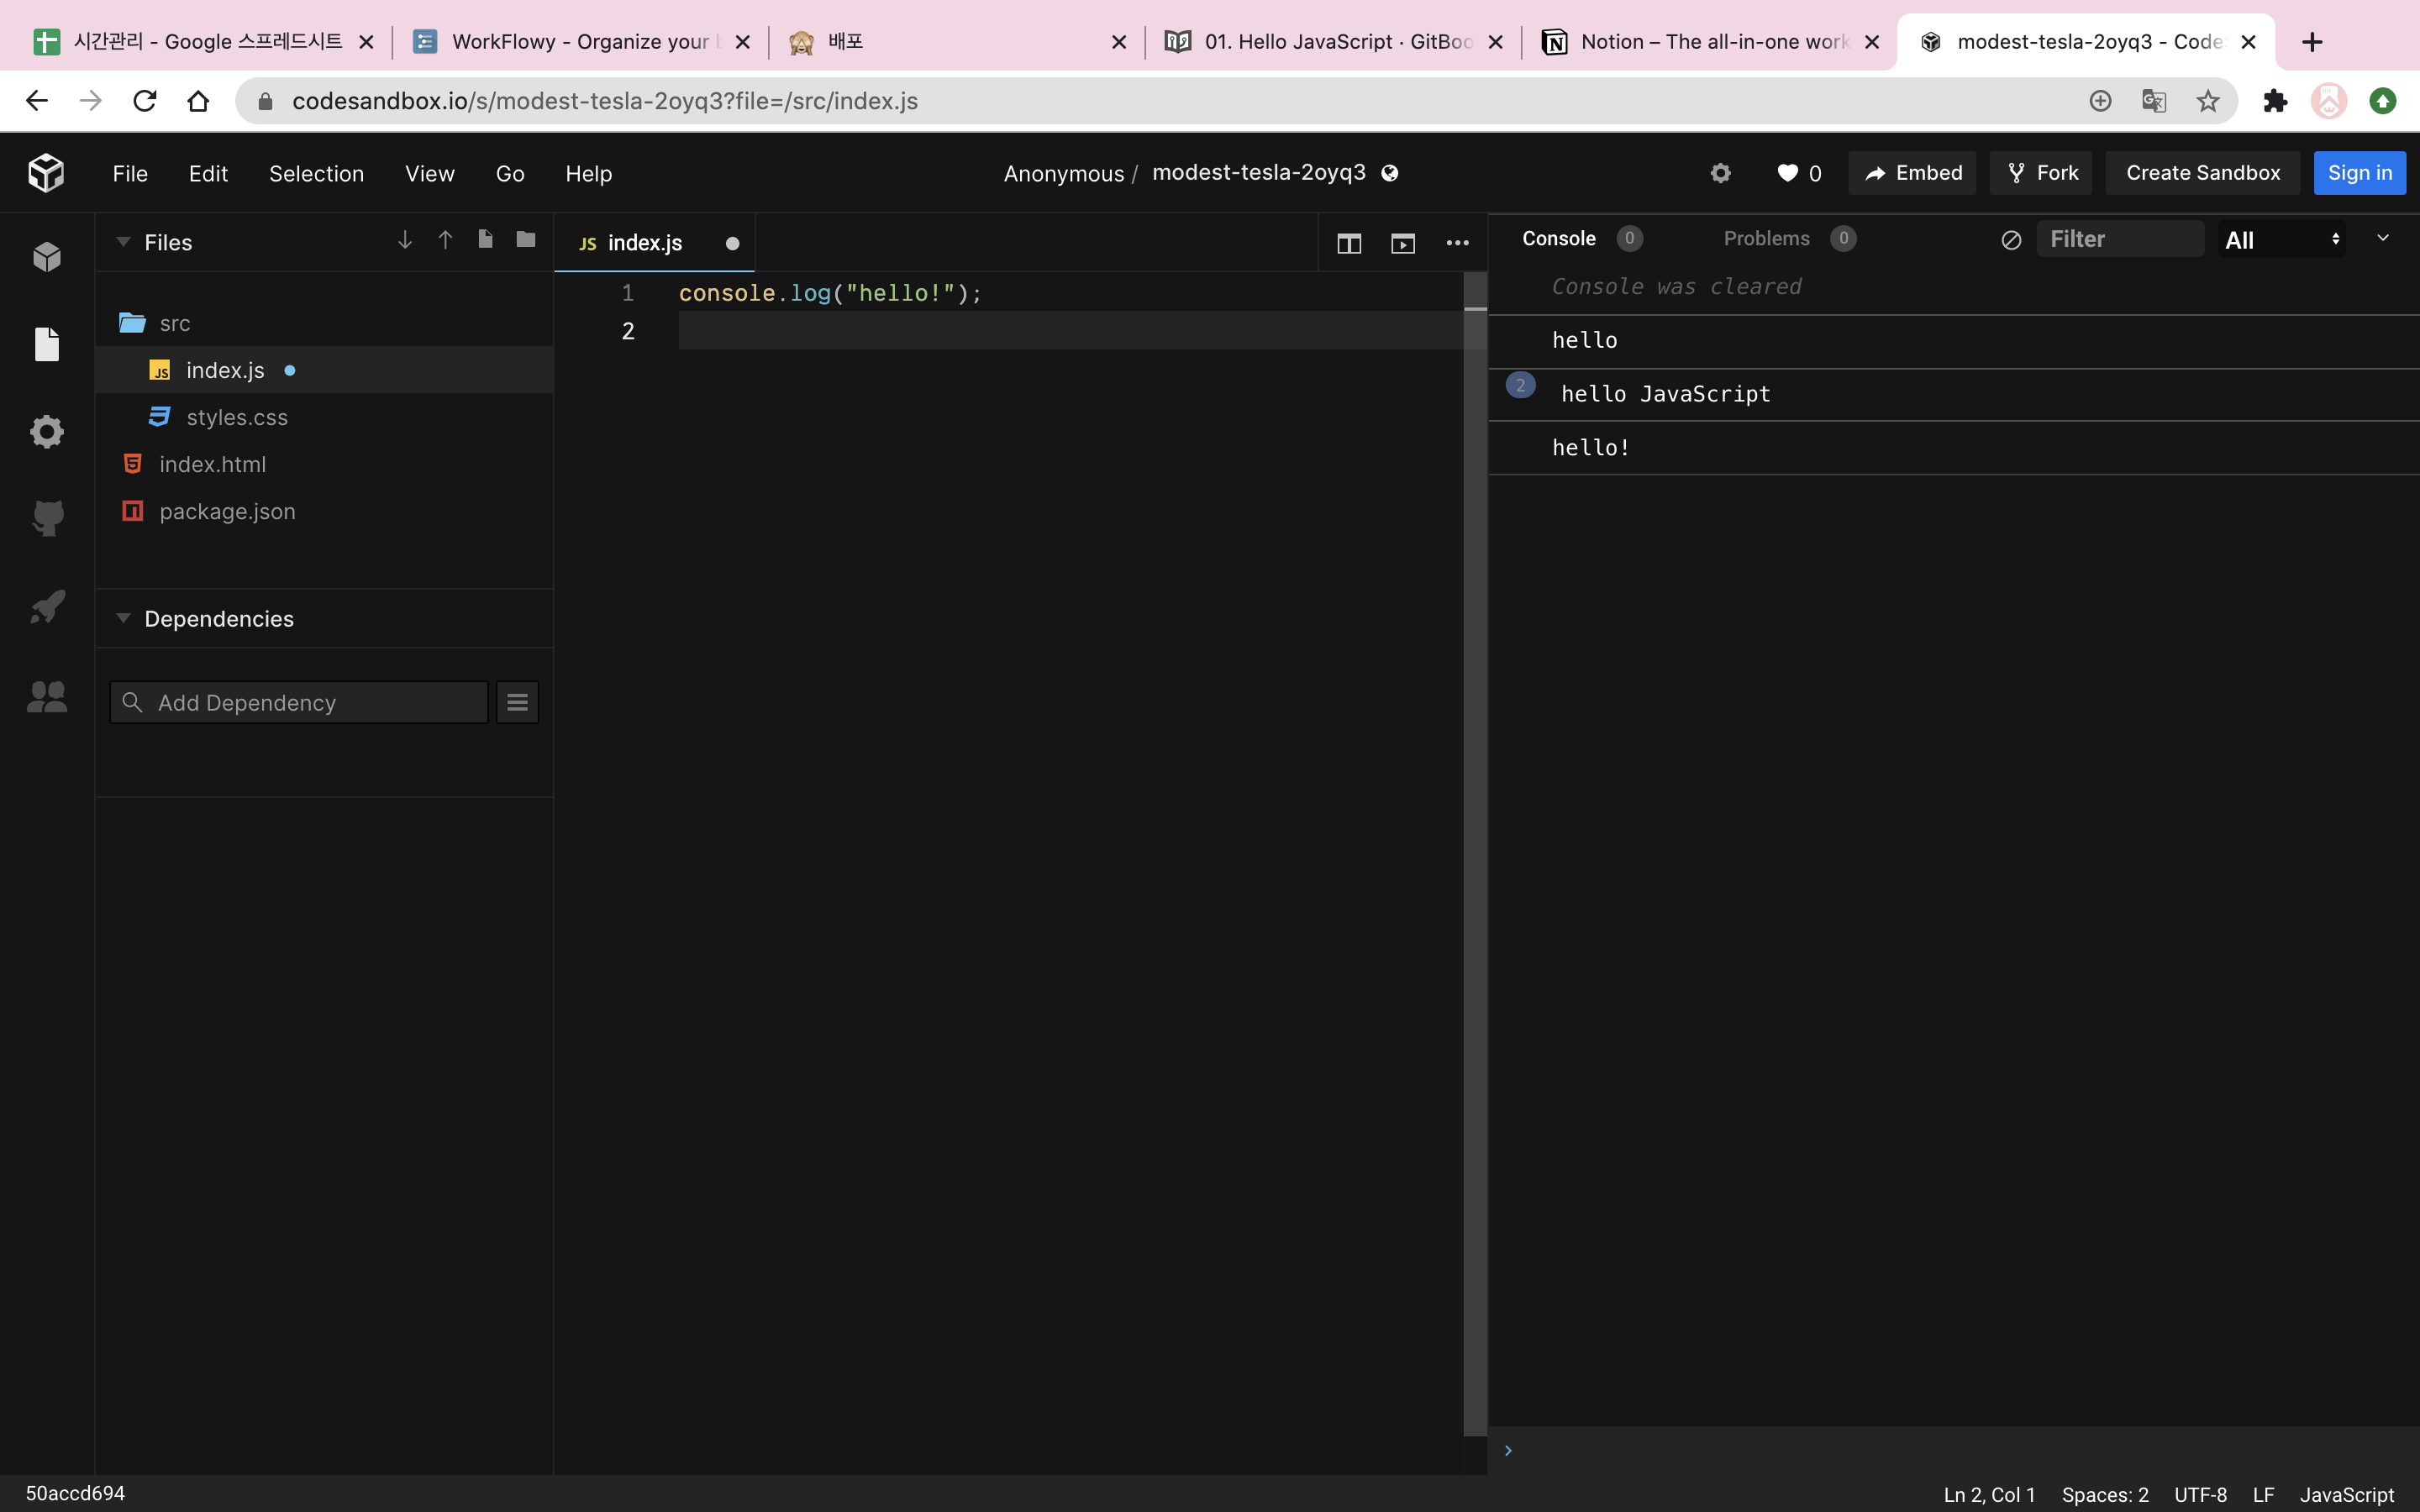Screen dimensions: 2420x1512
Task: Reload the browser page
Action: tap(145, 101)
